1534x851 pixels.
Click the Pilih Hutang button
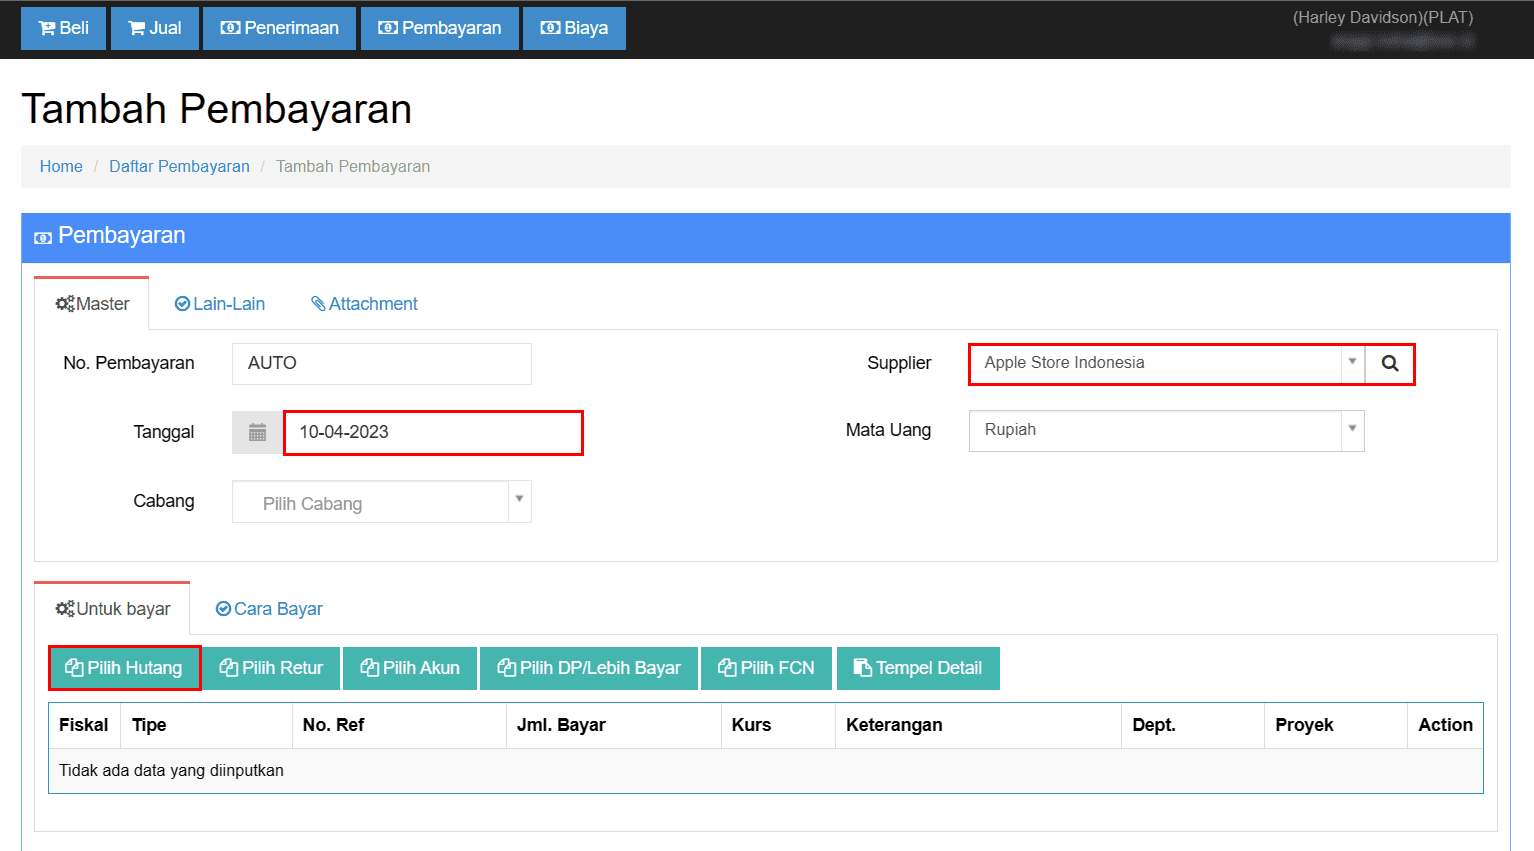tap(124, 668)
